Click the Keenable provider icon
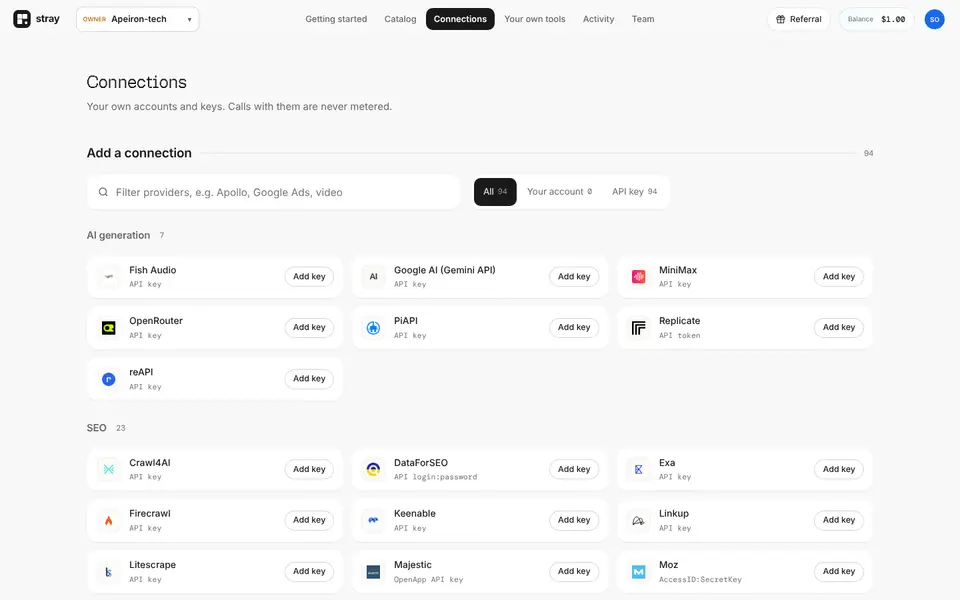Screen dimensions: 960x600 (x=373, y=520)
